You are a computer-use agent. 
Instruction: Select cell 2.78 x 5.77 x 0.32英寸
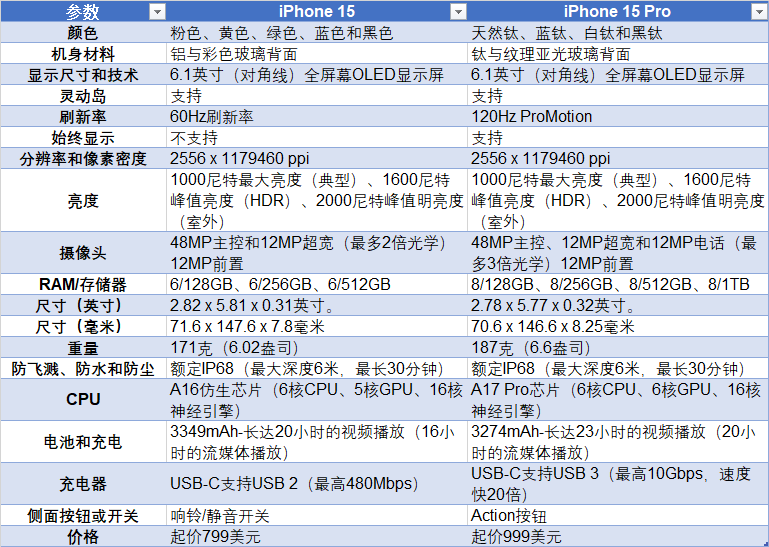(618, 305)
